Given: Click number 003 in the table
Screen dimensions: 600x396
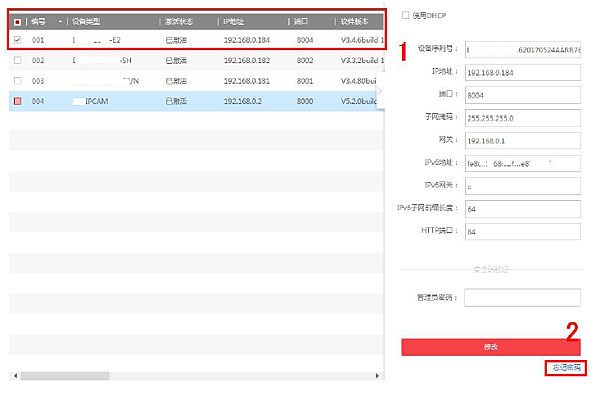Looking at the screenshot, I should [x=38, y=81].
